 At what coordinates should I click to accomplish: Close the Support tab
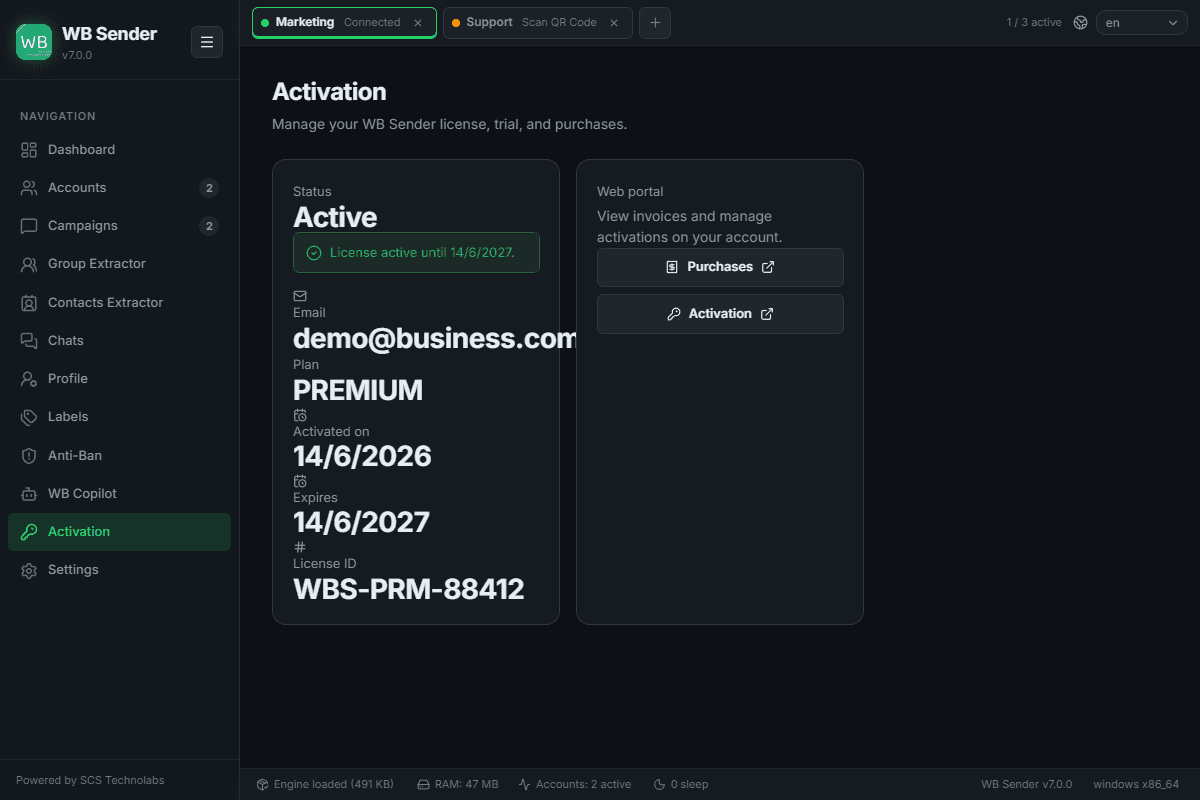click(x=614, y=23)
